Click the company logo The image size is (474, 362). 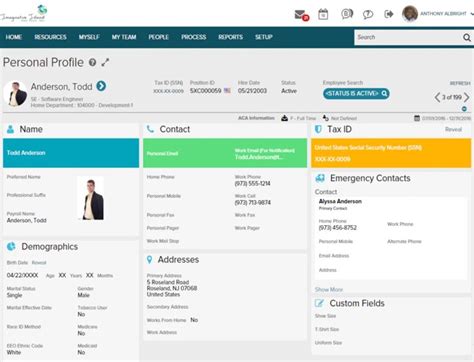coord(24,14)
